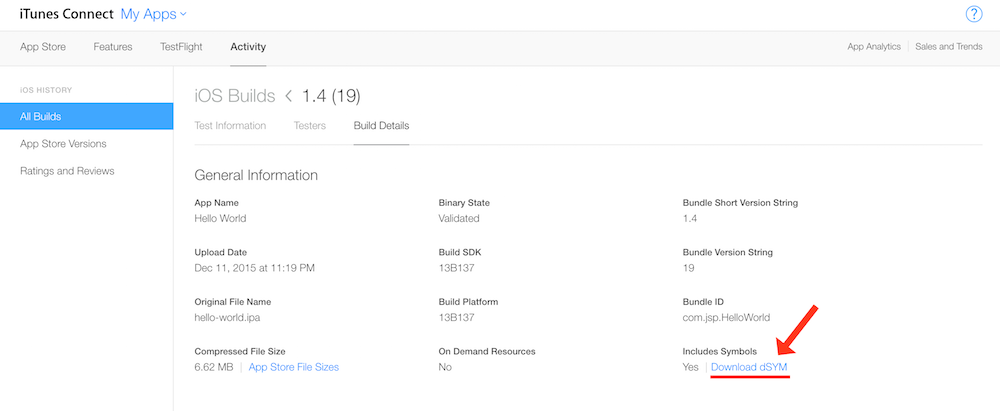Open App Store Versions in sidebar

coord(63,144)
